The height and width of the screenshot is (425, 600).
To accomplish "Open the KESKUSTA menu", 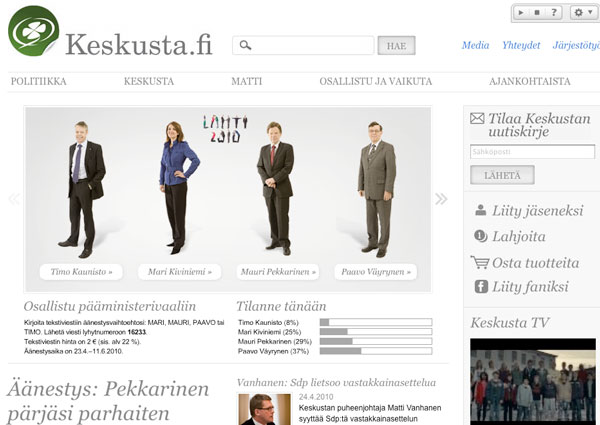I will [149, 81].
